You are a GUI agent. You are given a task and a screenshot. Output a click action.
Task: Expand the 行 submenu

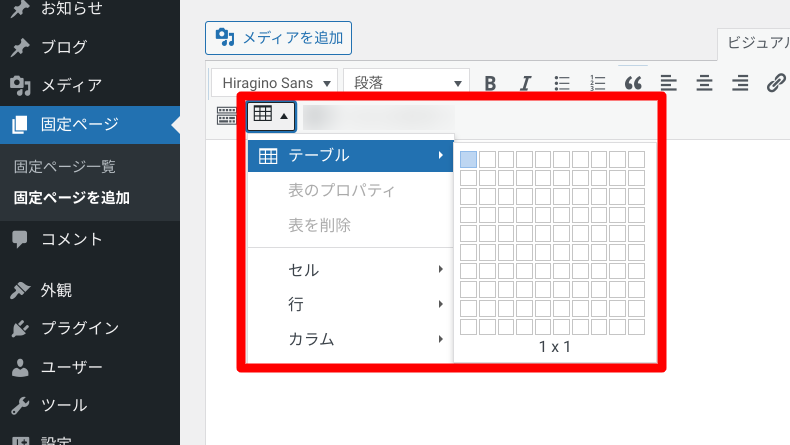click(x=351, y=304)
